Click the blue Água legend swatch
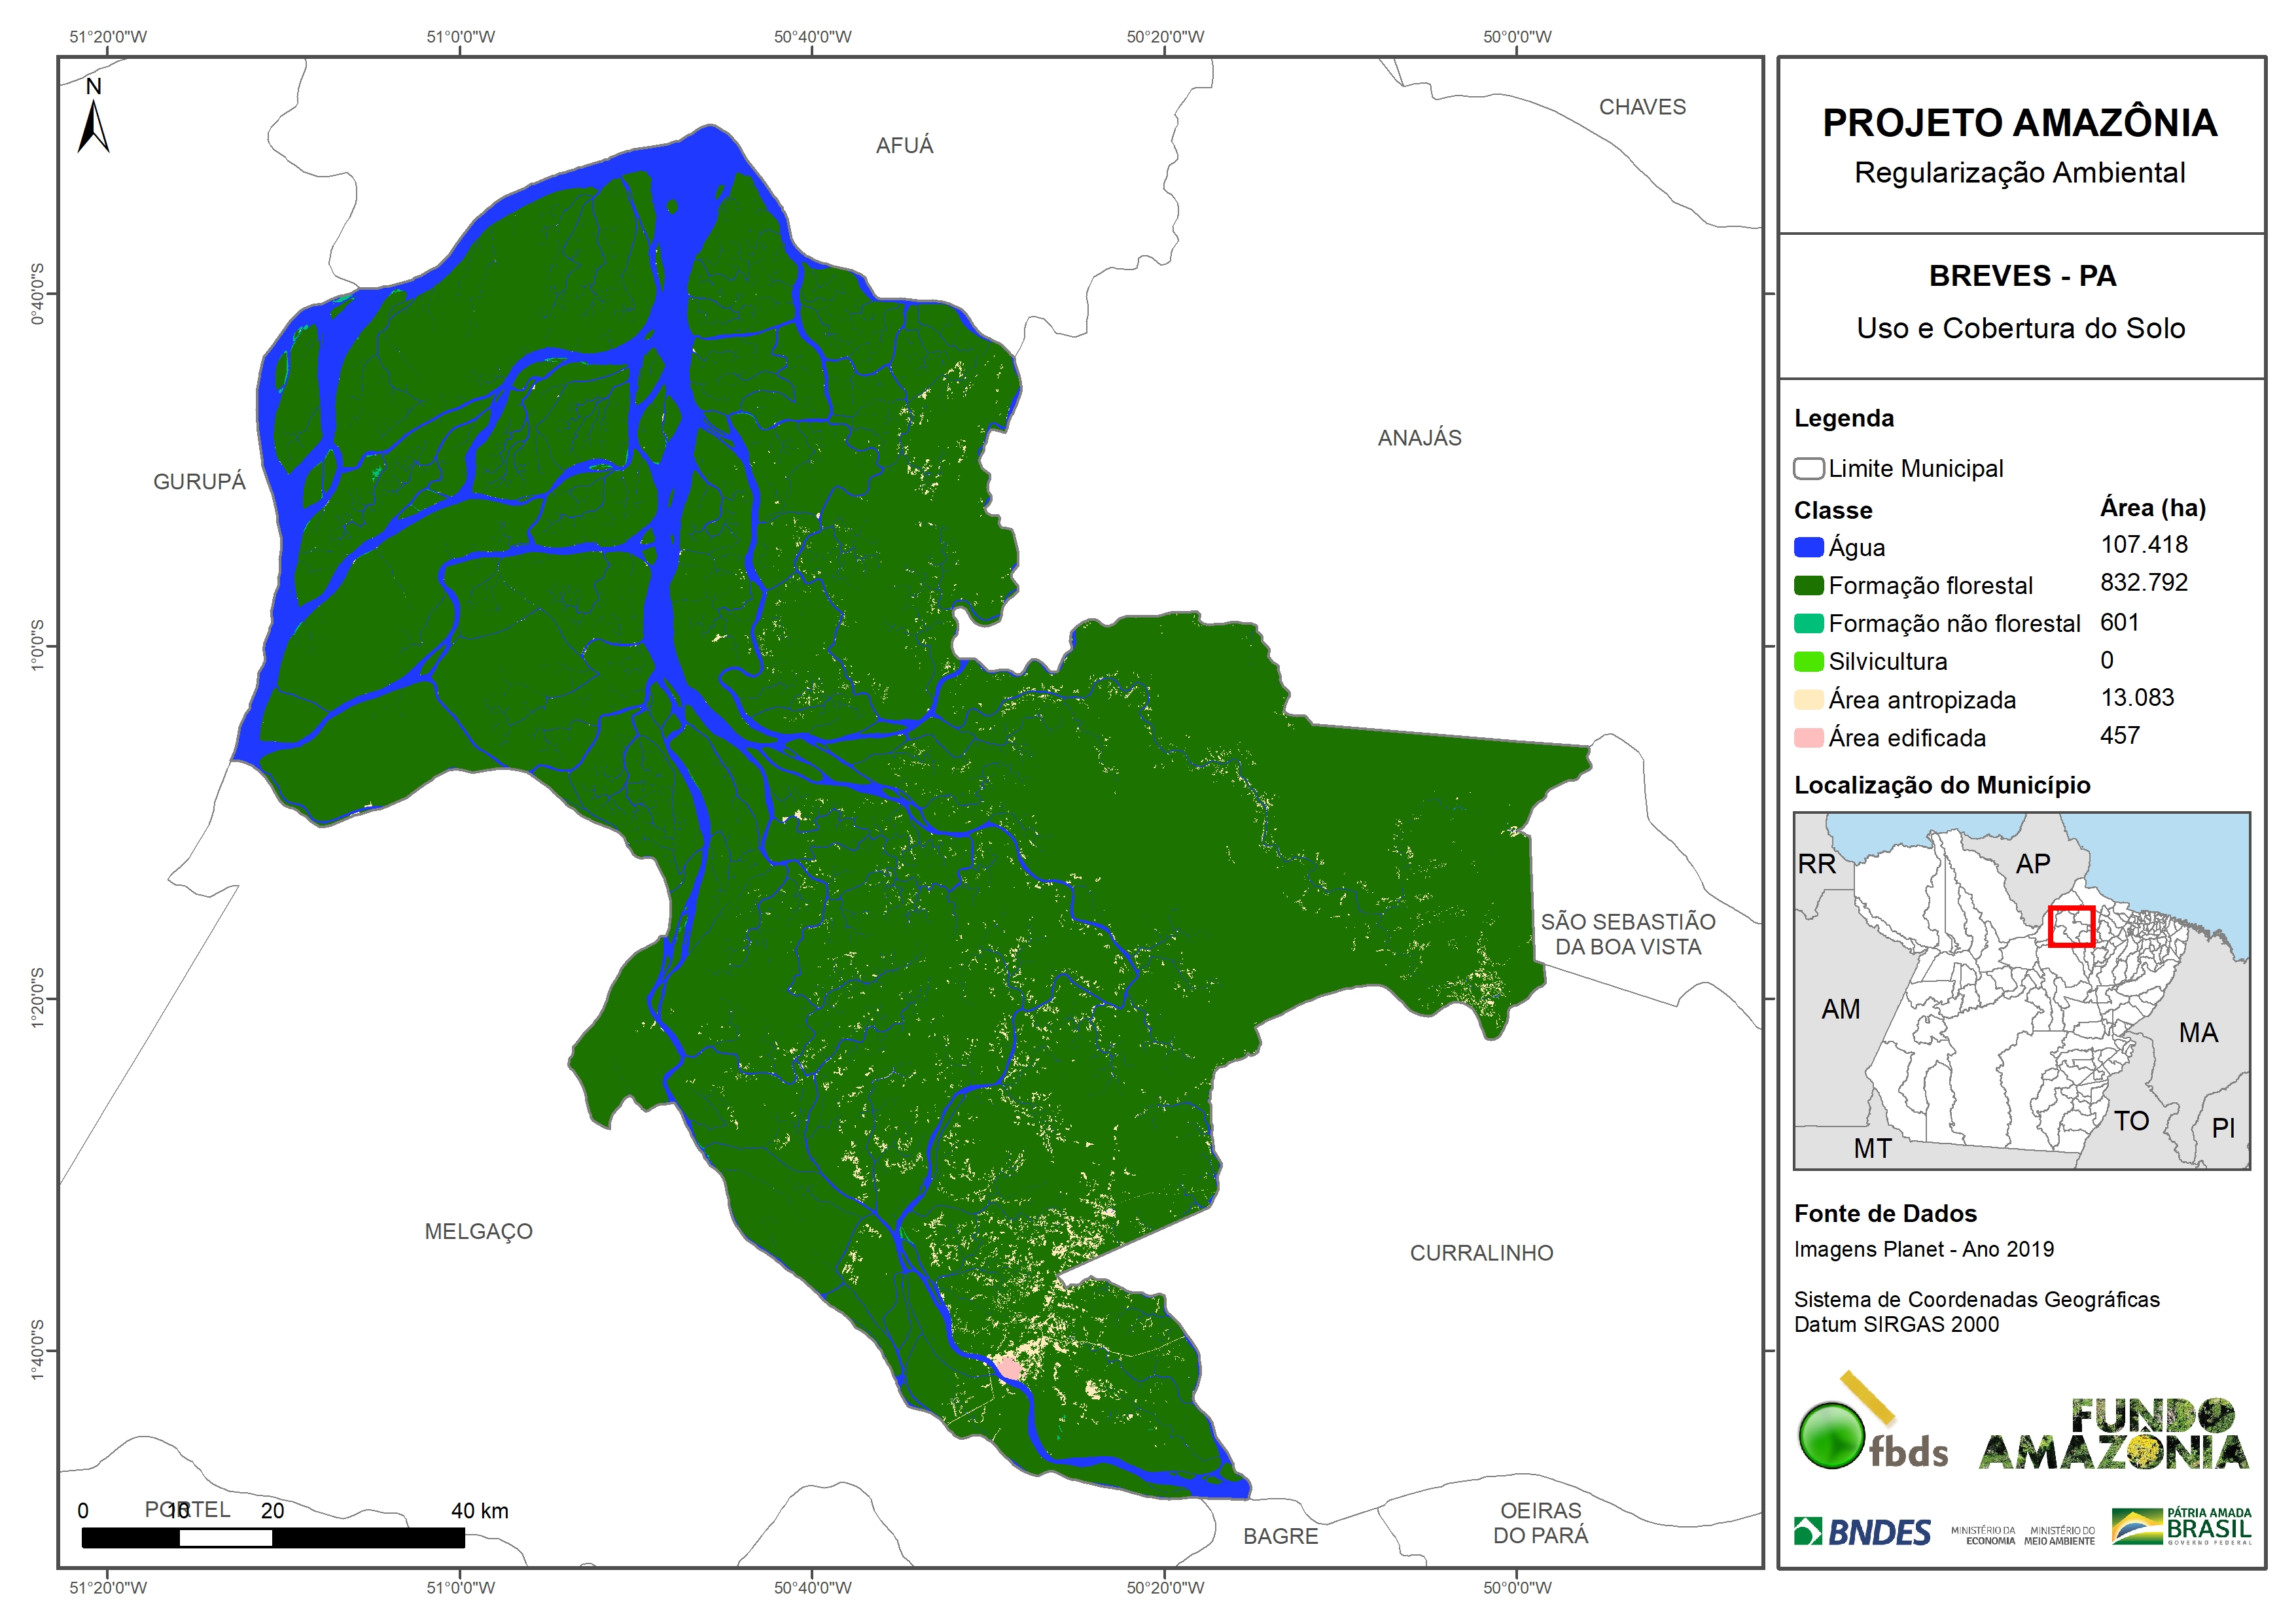Image resolution: width=2296 pixels, height=1623 pixels. pyautogui.click(x=1808, y=547)
